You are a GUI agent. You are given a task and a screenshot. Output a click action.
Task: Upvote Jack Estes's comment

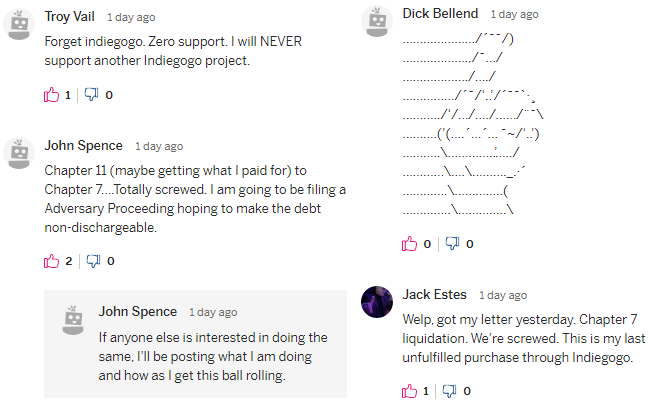pyautogui.click(x=409, y=390)
